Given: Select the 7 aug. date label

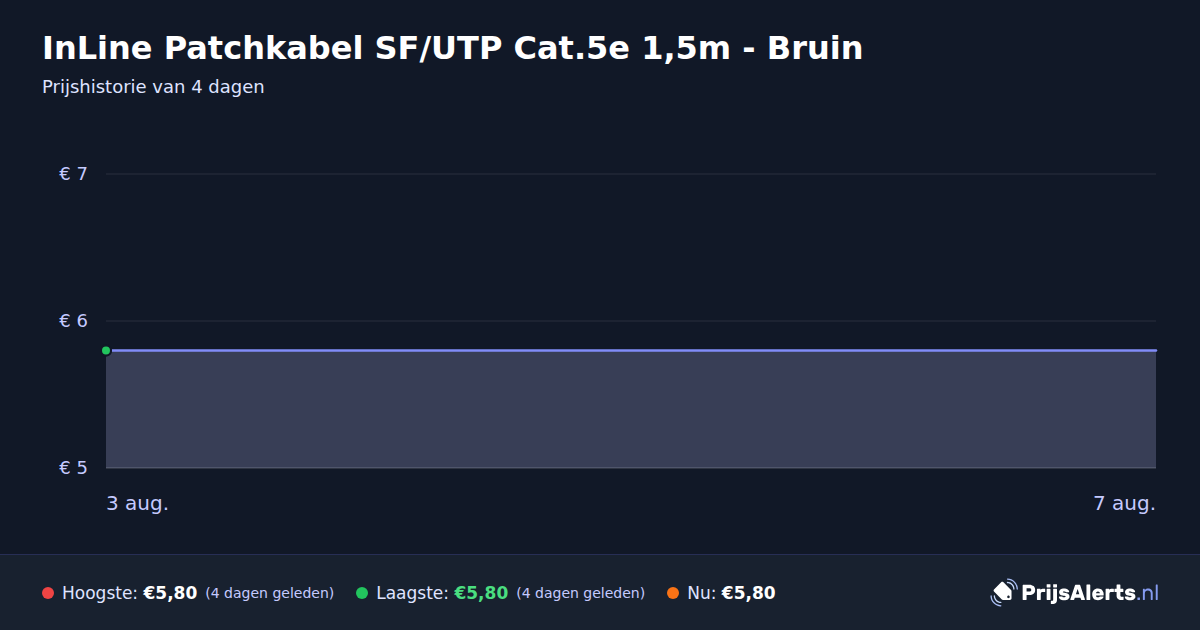Looking at the screenshot, I should 1124,504.
